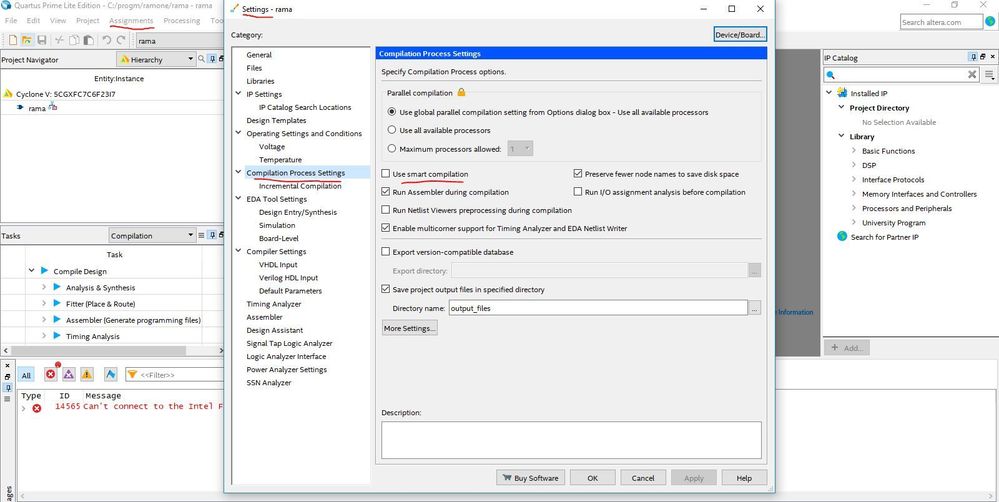
Task: Open the View menu
Action: 58,20
